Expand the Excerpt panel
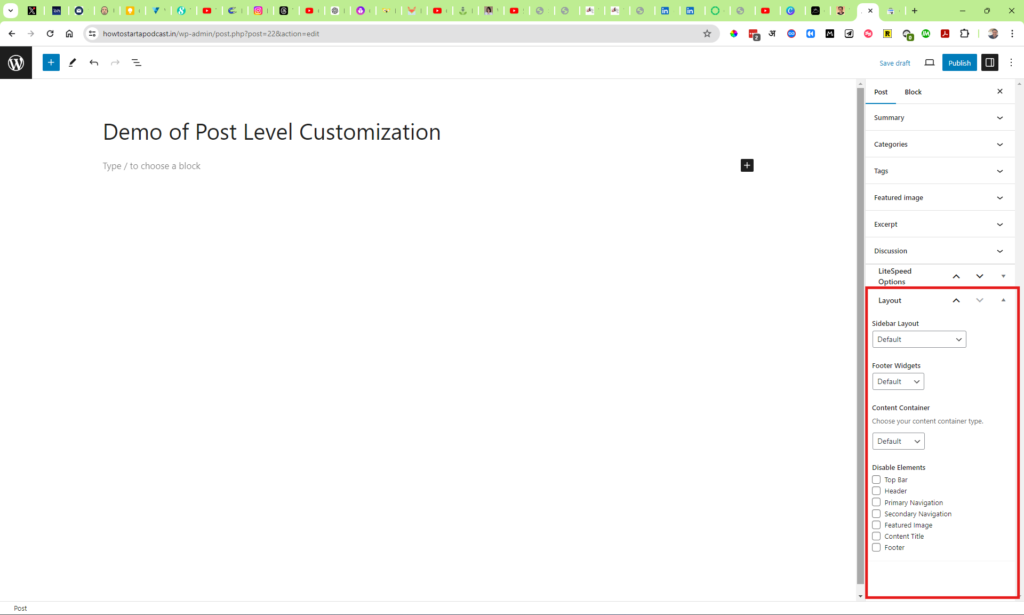 coord(938,224)
